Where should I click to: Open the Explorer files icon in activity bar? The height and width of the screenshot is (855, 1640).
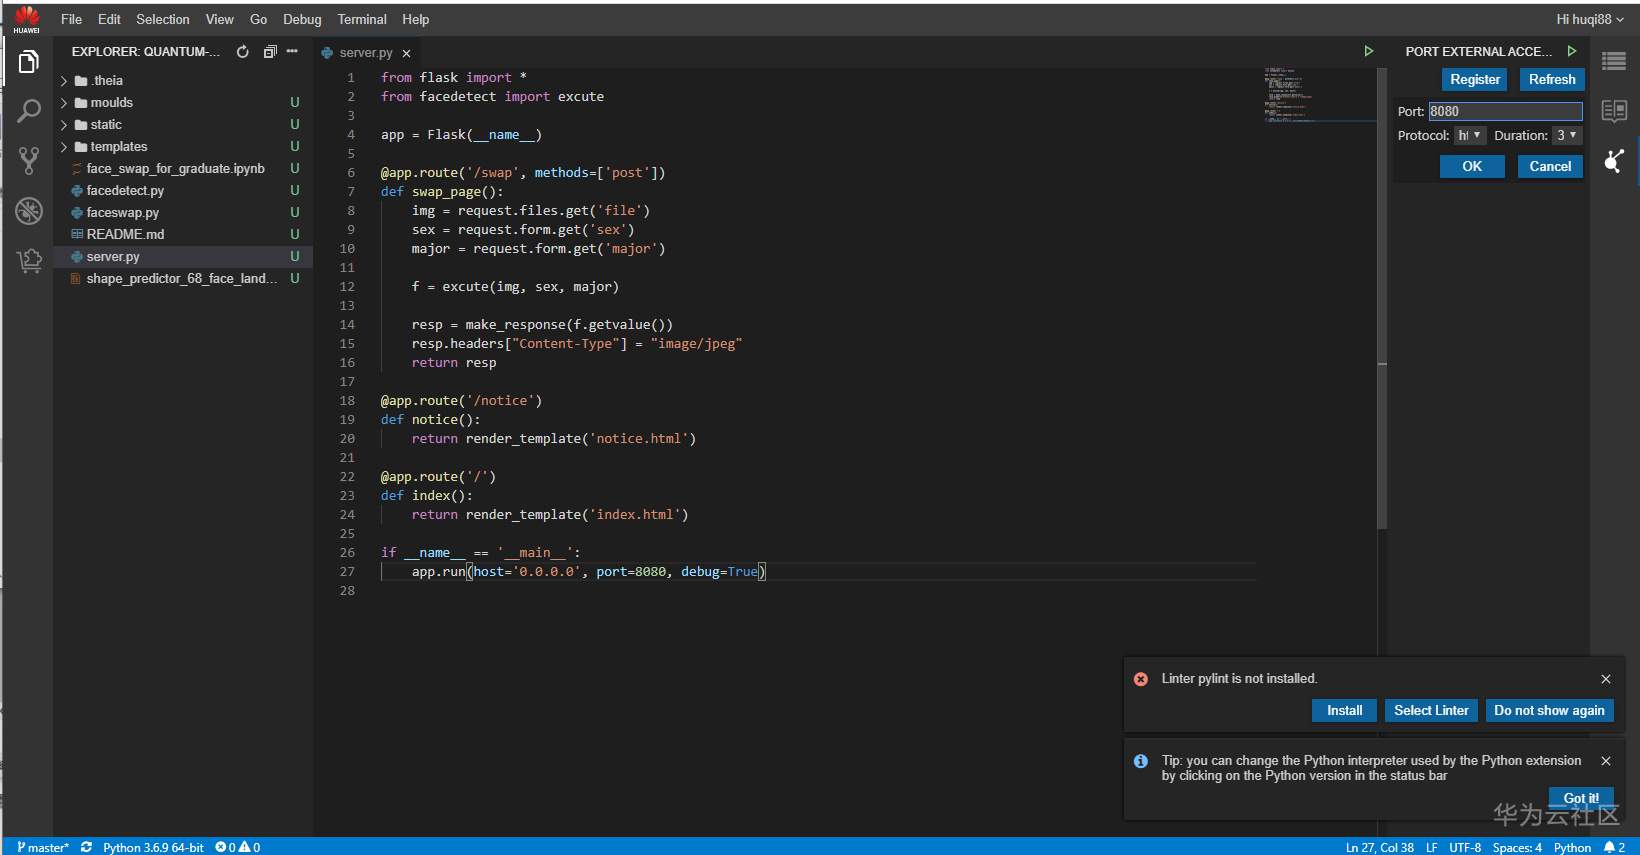click(29, 63)
